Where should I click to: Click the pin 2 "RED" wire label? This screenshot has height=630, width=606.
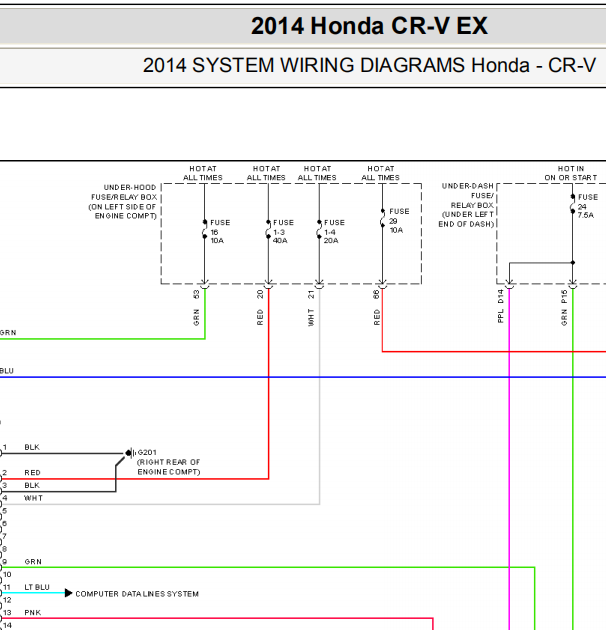pos(32,472)
